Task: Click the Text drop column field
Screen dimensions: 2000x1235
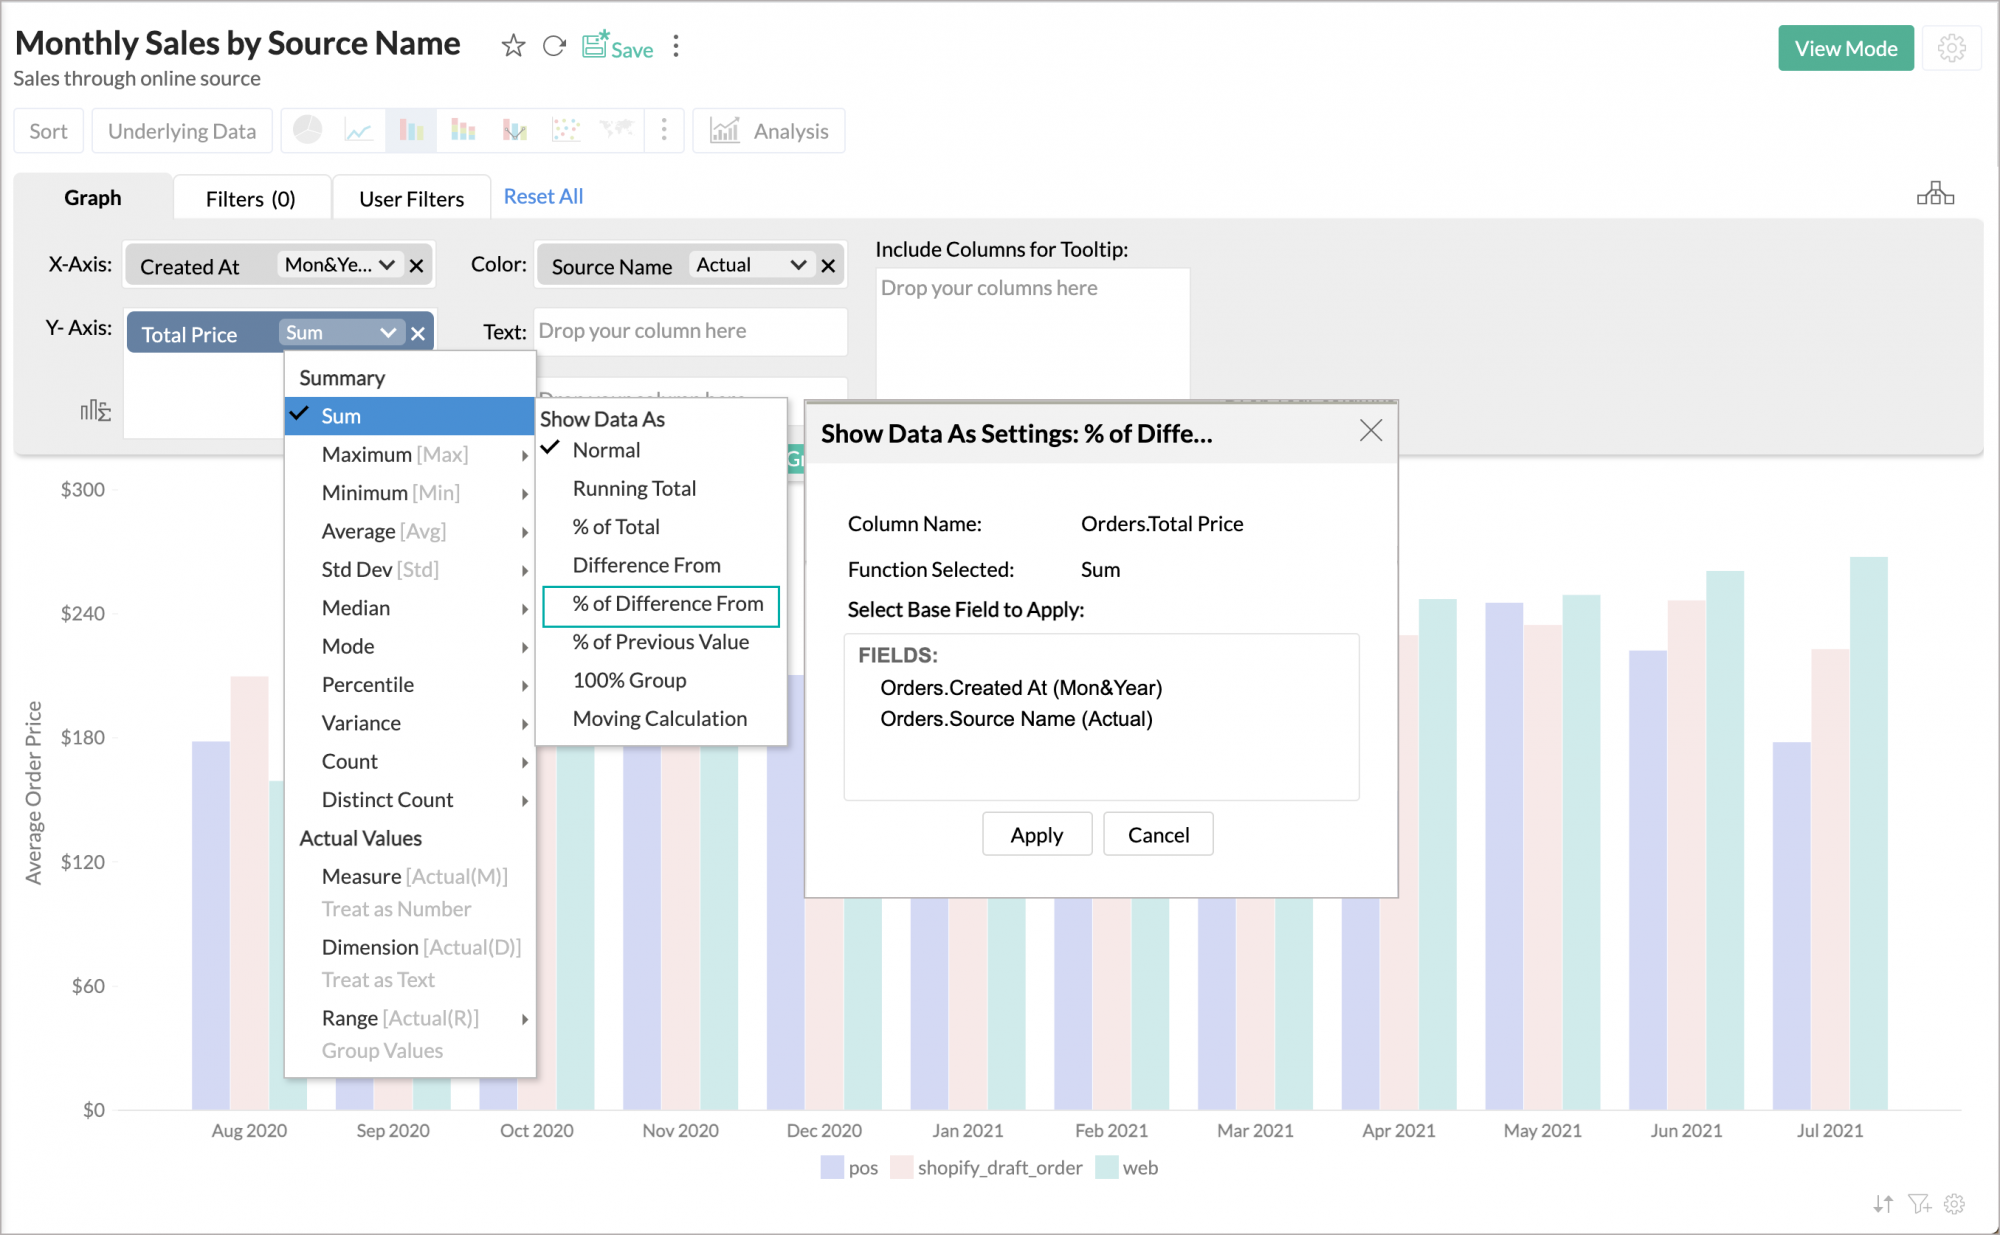Action: pos(690,331)
